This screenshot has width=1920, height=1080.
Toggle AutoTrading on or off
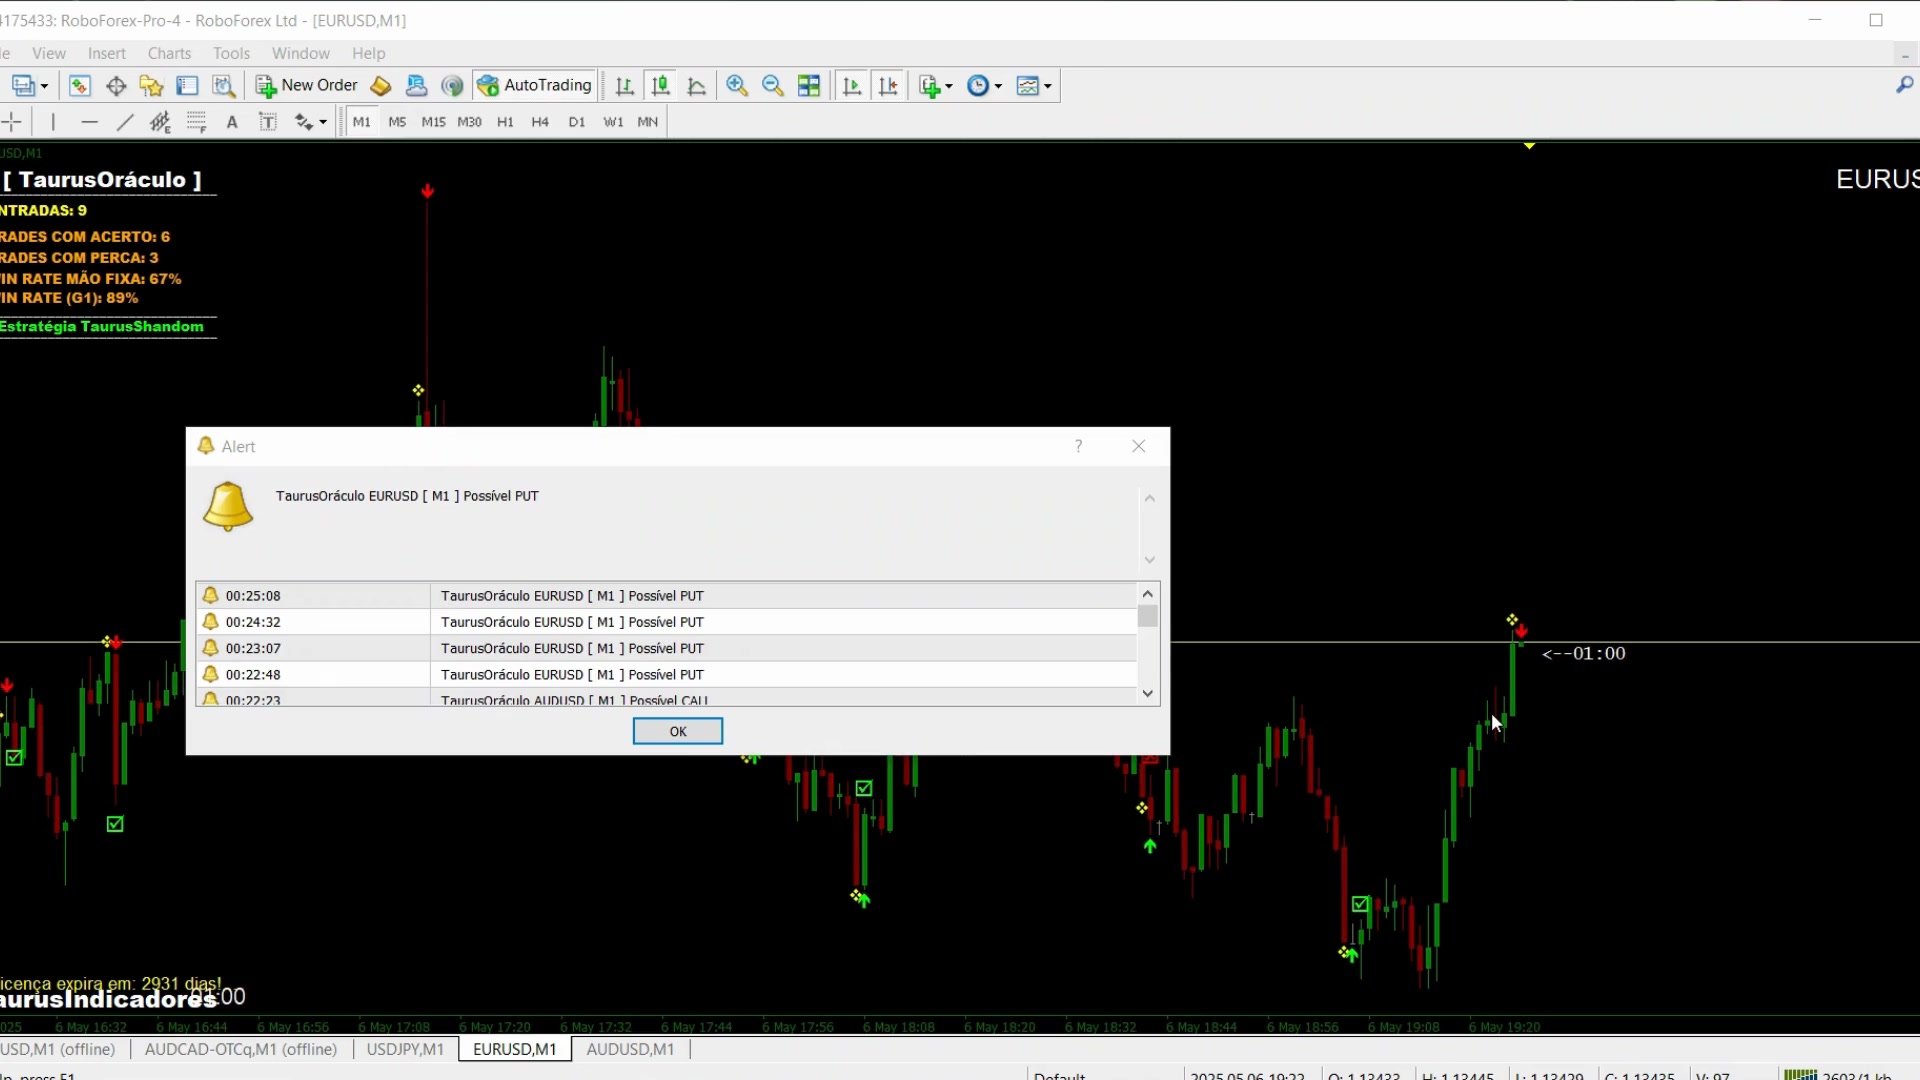coord(535,86)
